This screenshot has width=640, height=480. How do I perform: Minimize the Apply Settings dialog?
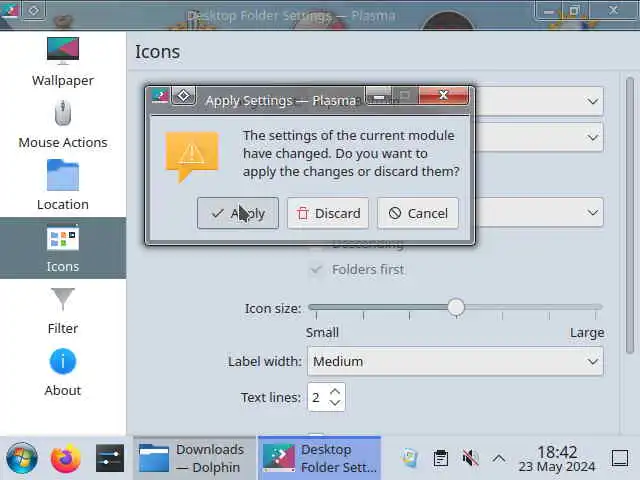pyautogui.click(x=379, y=96)
